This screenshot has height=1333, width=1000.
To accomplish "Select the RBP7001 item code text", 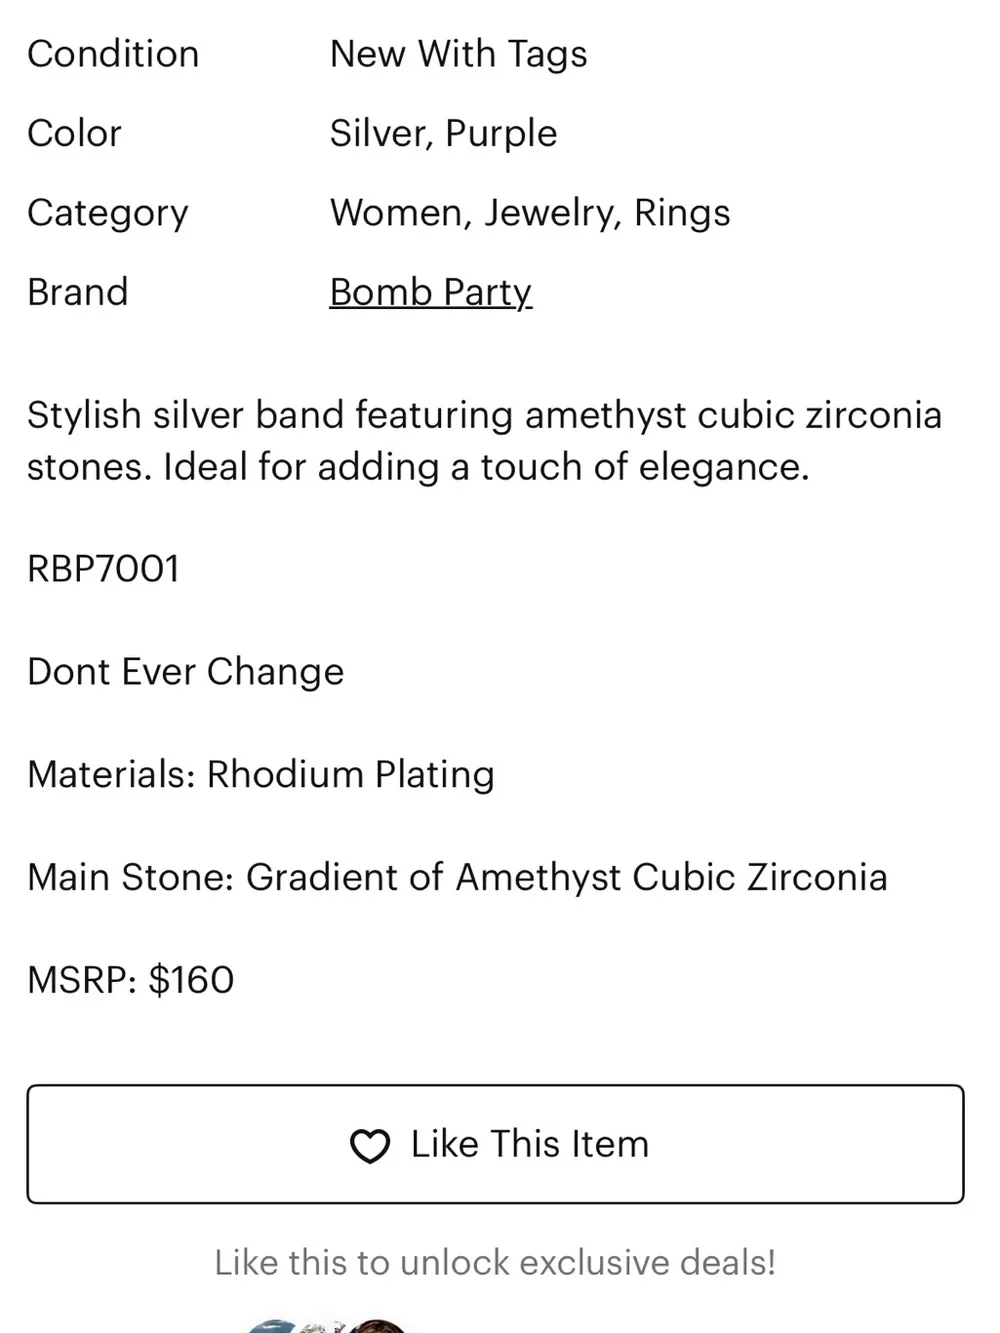I will pos(104,569).
